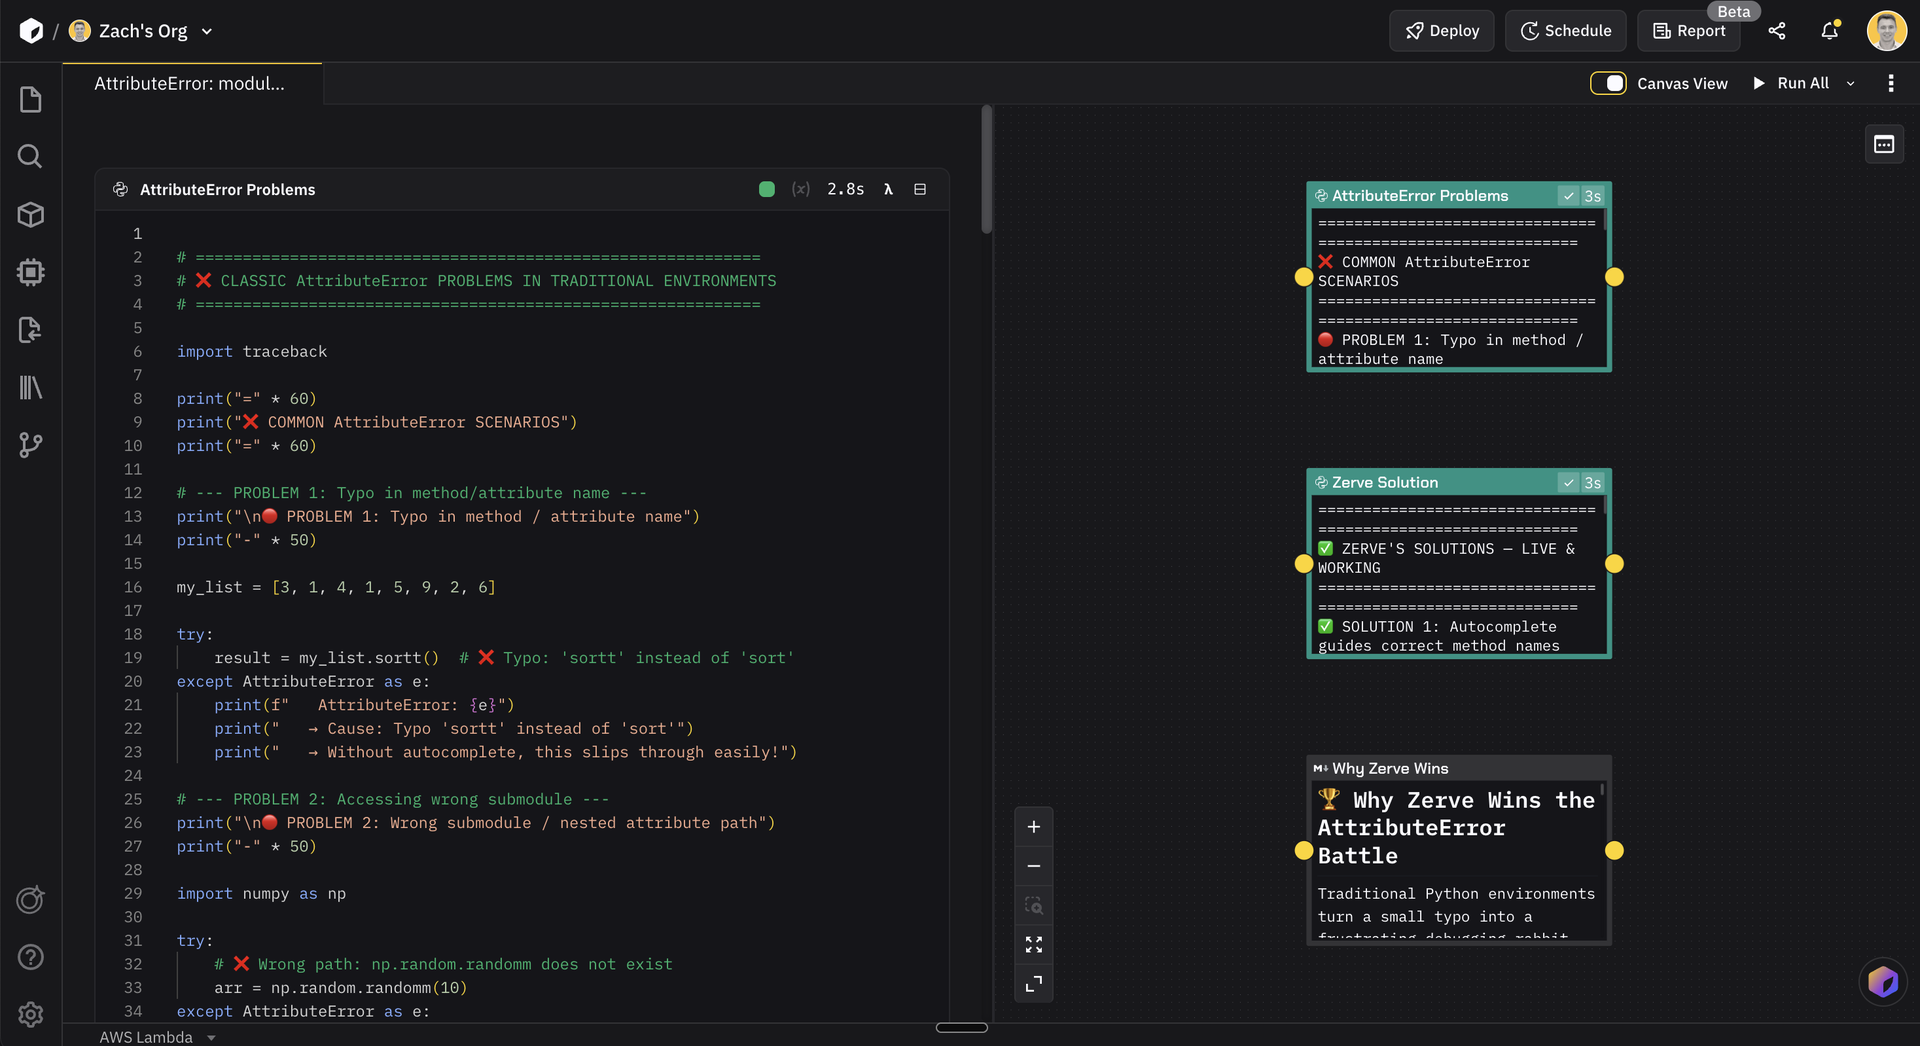Open the Report Beta feature
The height and width of the screenshot is (1046, 1920).
pyautogui.click(x=1688, y=31)
